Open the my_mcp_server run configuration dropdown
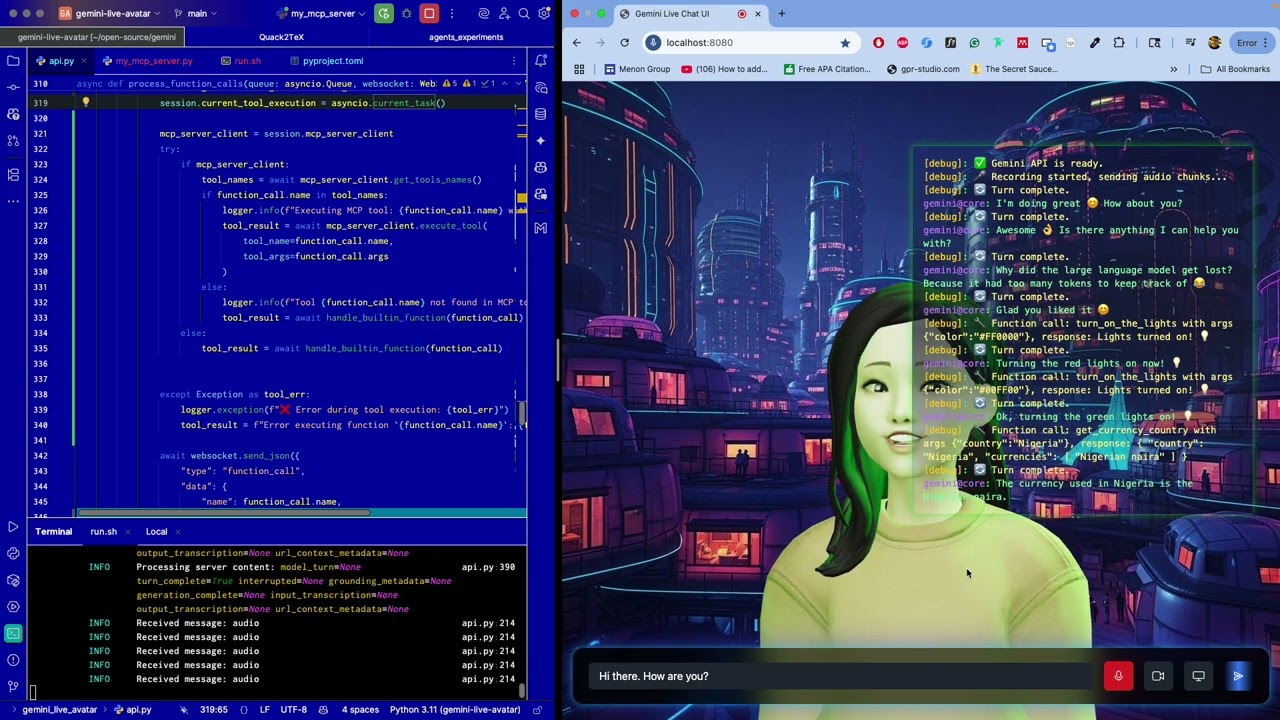The image size is (1280, 720). point(320,13)
